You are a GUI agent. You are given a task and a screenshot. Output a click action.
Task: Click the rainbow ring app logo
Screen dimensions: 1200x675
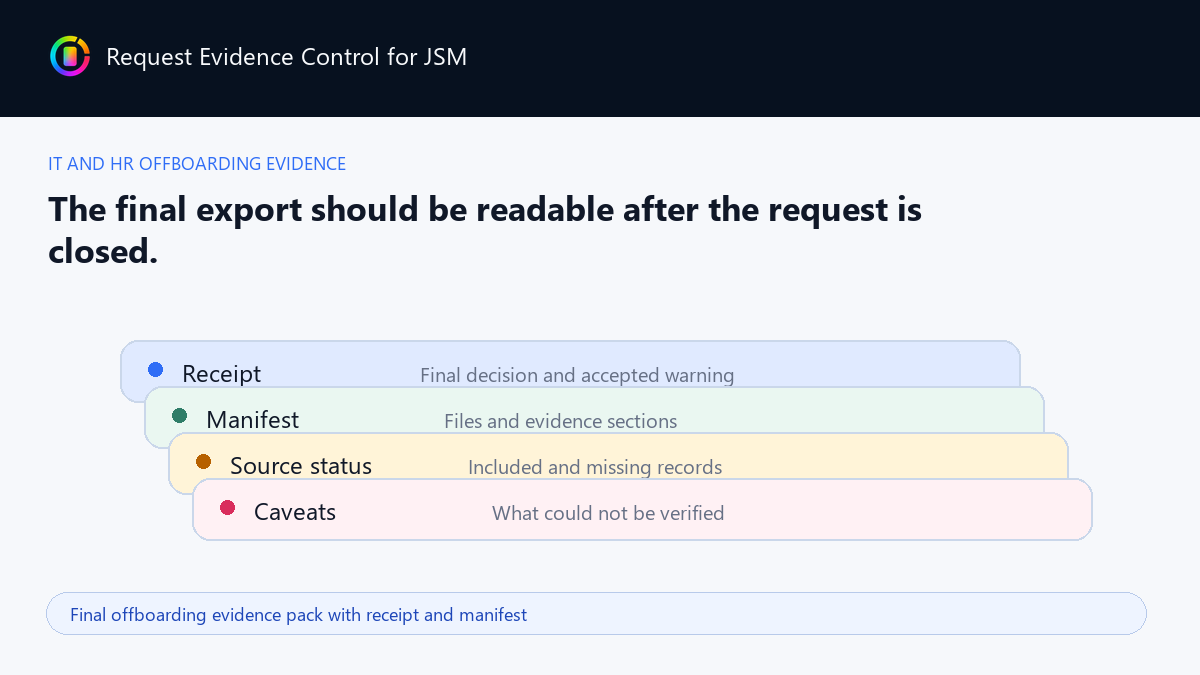click(70, 56)
